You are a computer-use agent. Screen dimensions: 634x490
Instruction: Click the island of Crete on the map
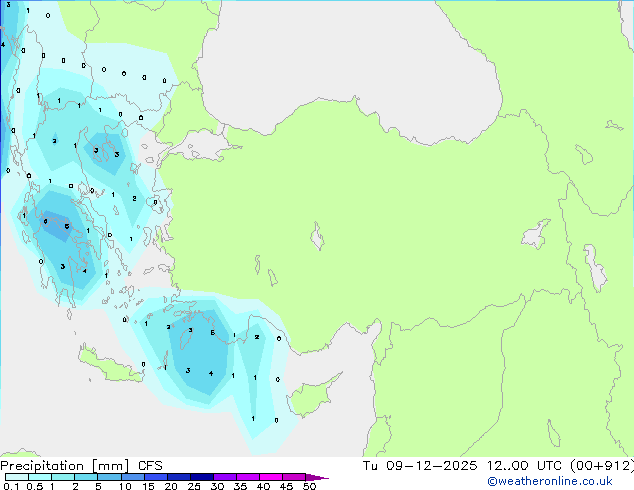tap(109, 366)
